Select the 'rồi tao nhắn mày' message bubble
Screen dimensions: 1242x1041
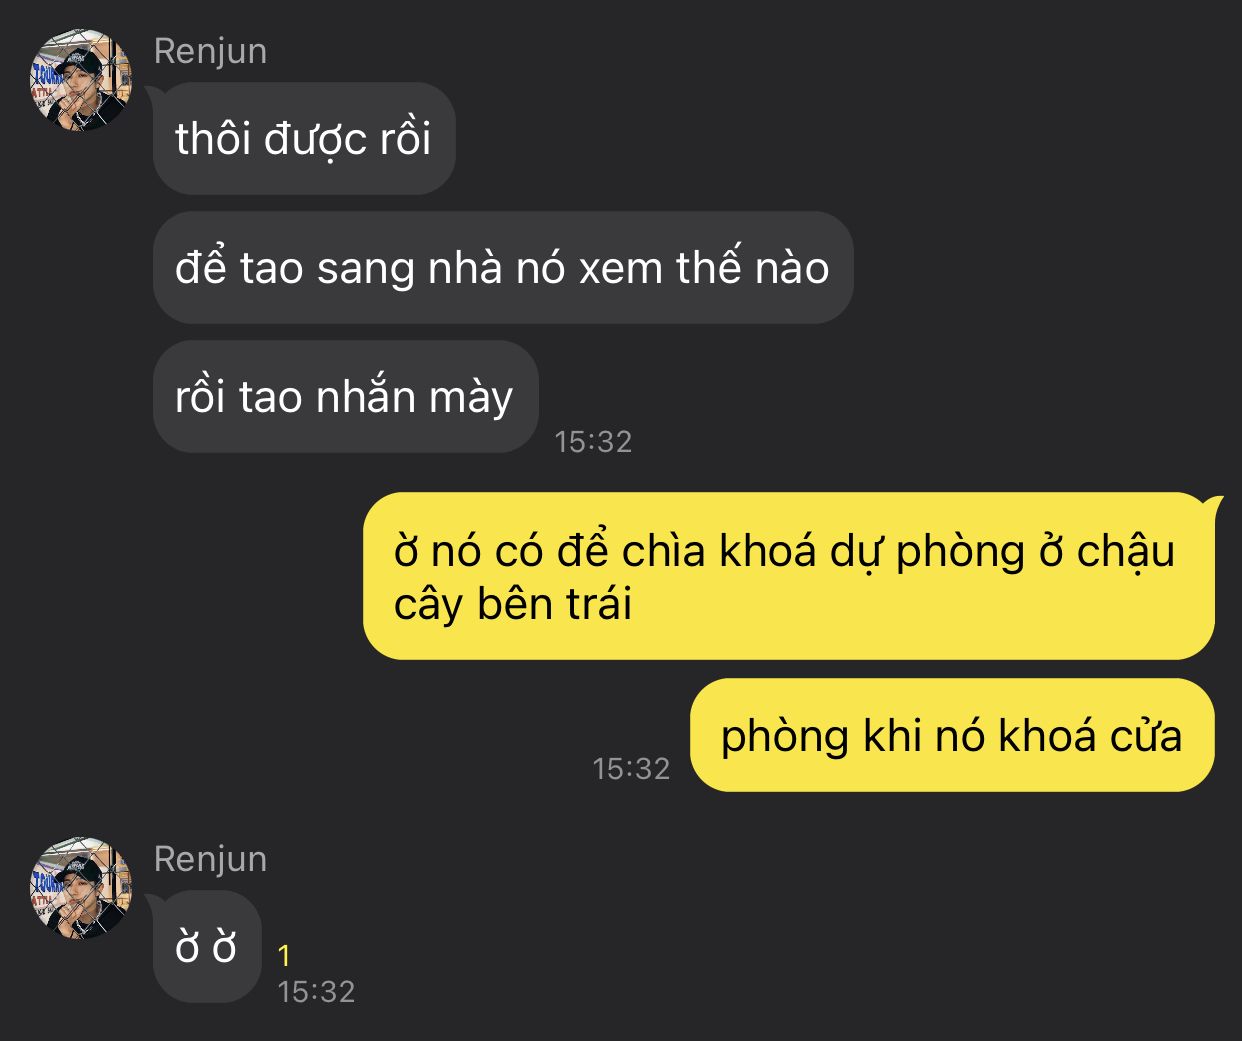345,396
